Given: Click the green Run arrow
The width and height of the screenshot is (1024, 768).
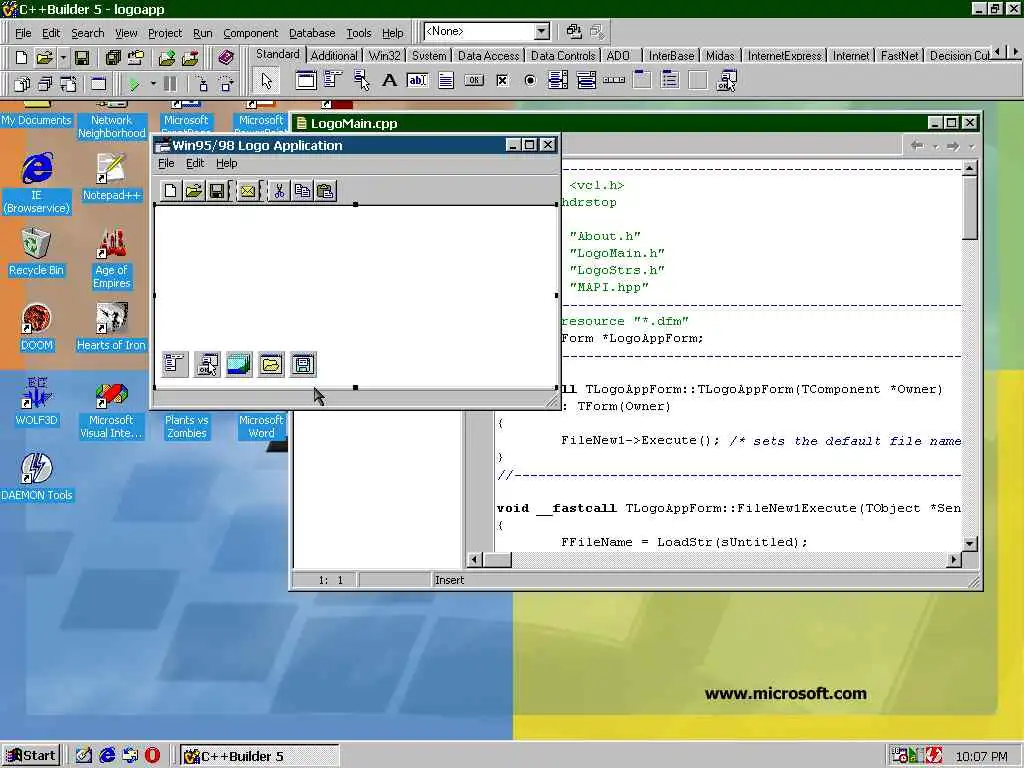Looking at the screenshot, I should coord(134,84).
